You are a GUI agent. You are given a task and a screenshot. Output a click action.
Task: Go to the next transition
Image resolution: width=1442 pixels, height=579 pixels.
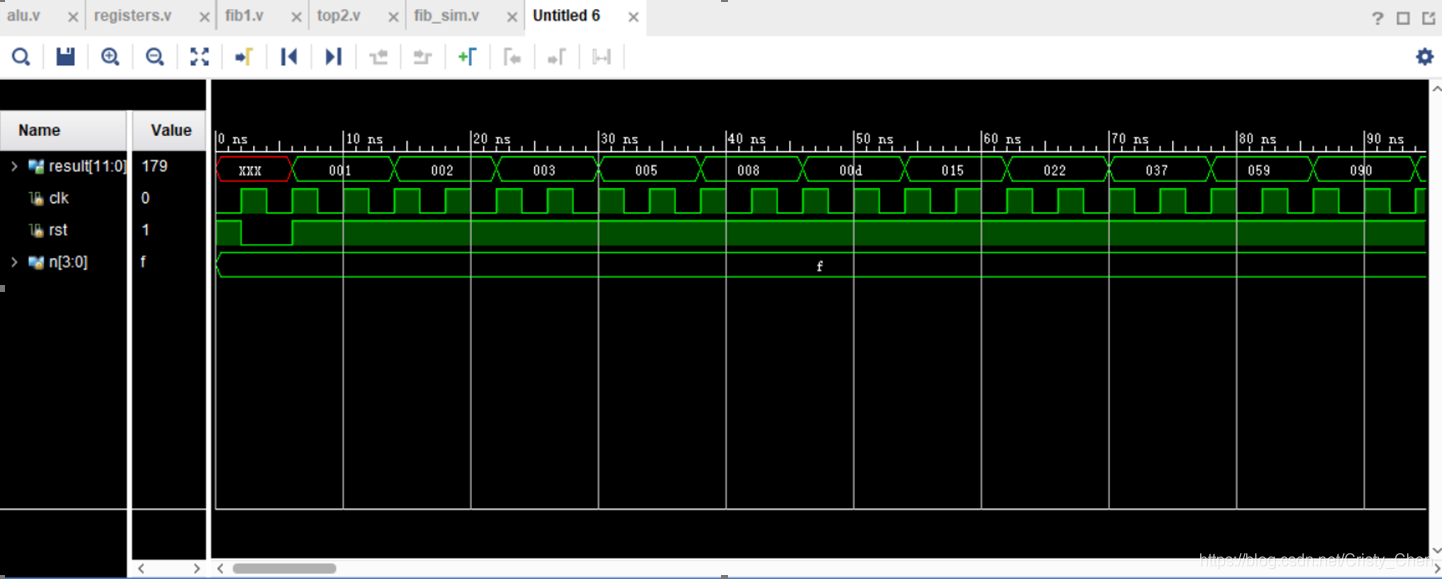pos(422,57)
